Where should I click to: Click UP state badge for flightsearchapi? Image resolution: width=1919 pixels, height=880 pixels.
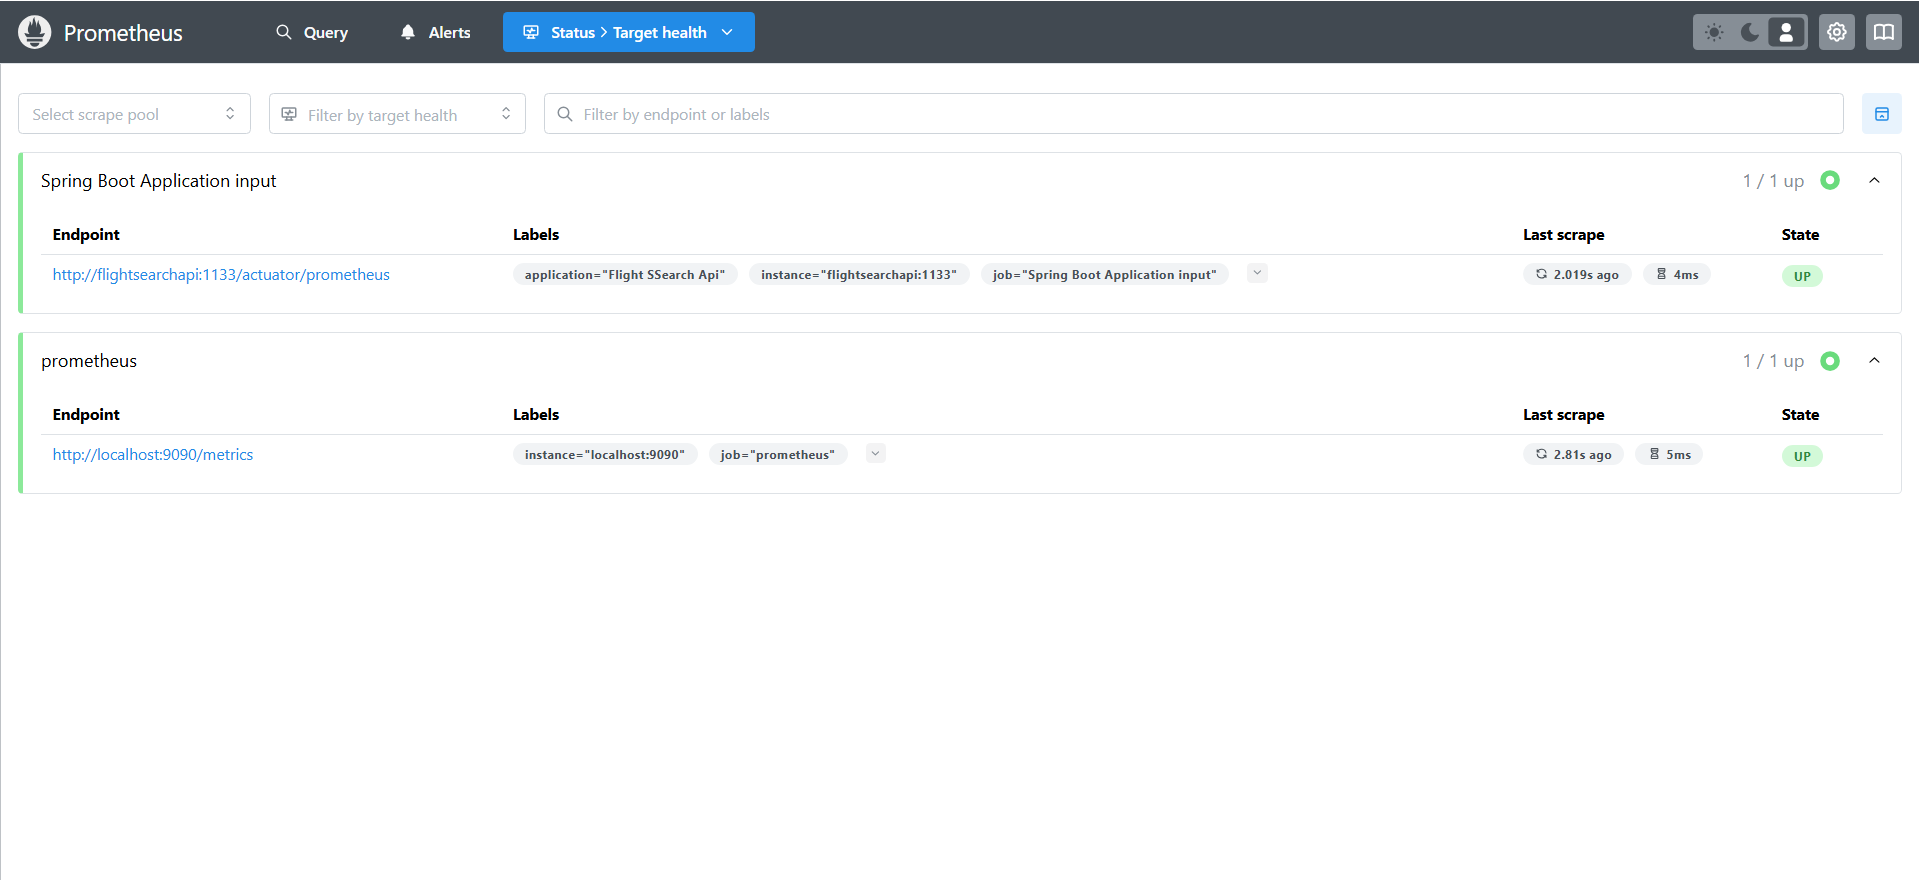[1802, 276]
